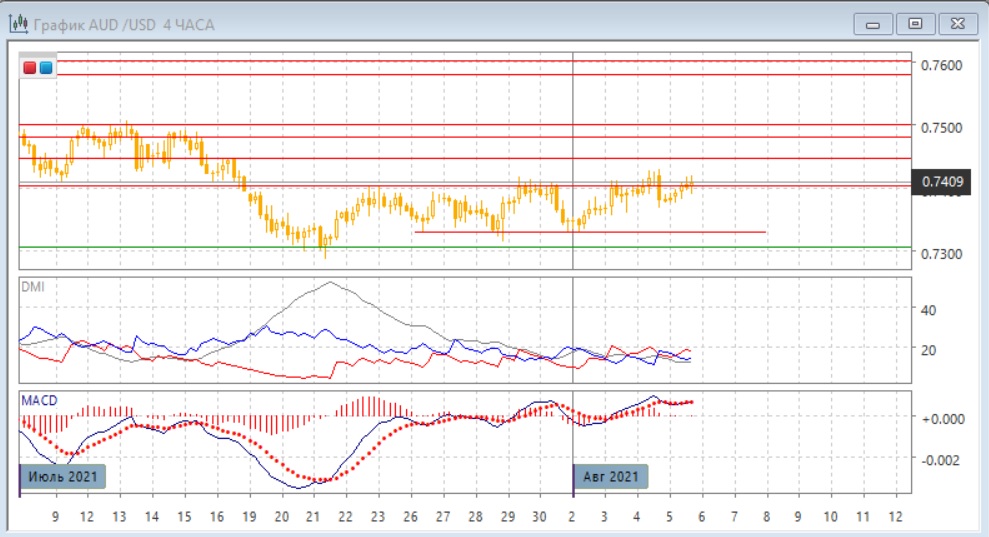Click date 12 at the time axis right end
989x537 pixels.
pos(894,516)
